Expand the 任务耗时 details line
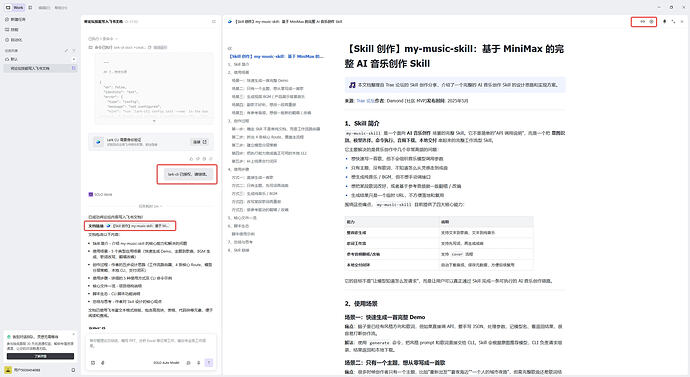Image resolution: width=690 pixels, height=377 pixels. [150, 206]
